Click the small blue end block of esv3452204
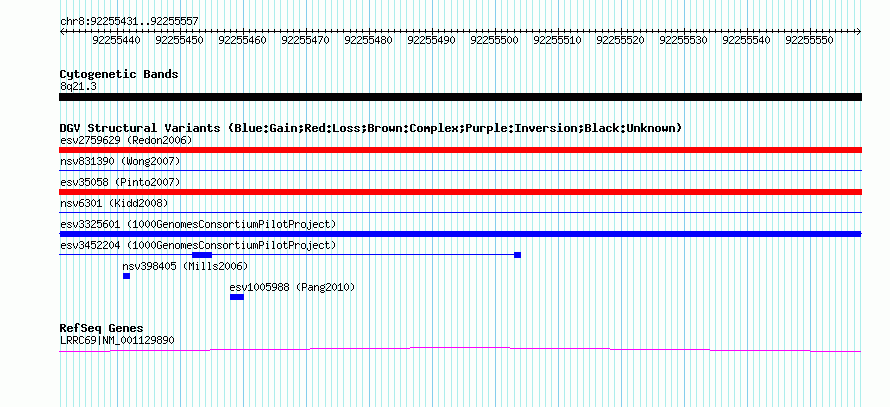 pyautogui.click(x=517, y=255)
